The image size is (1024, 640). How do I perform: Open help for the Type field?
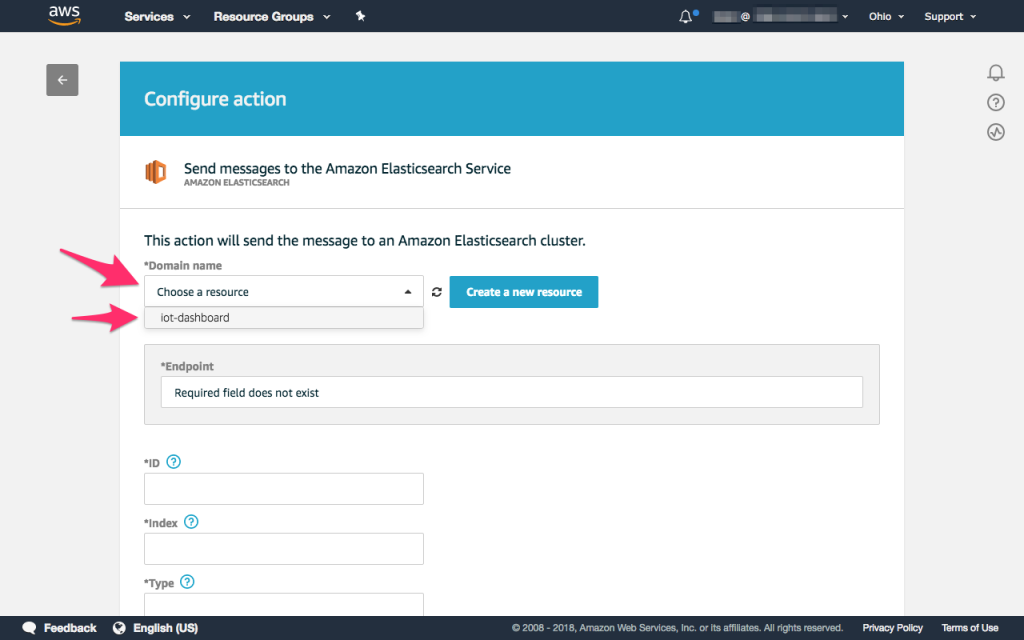coord(187,581)
